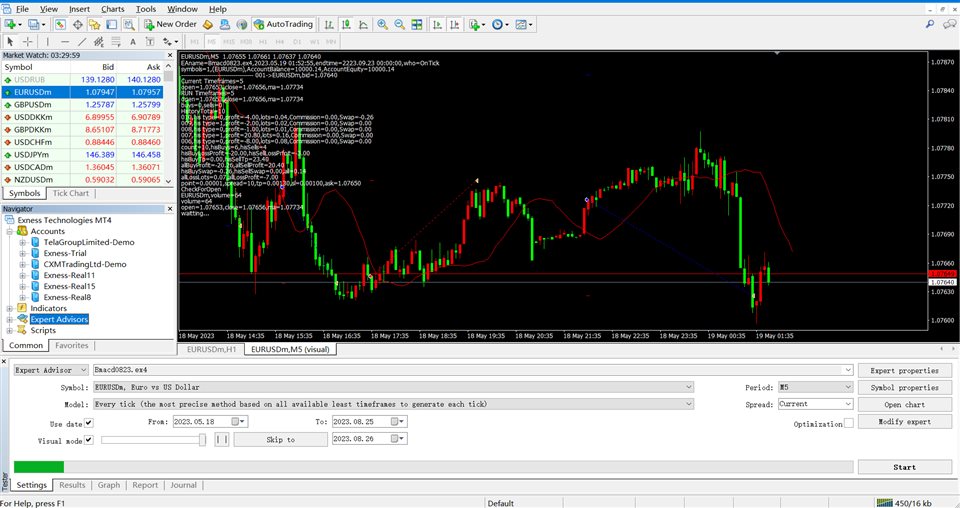Open MetaEditor with the yellow book icon
This screenshot has width=960, height=508.
208,24
